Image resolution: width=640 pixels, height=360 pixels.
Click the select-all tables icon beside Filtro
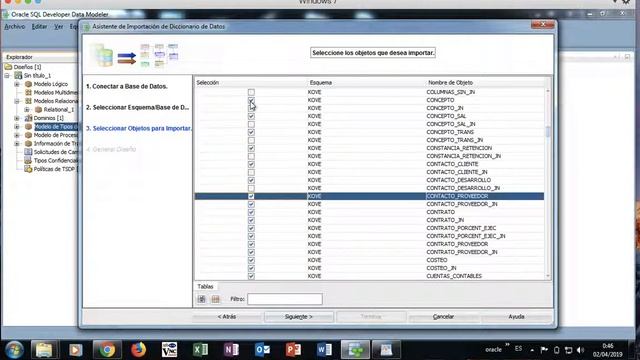(202, 299)
